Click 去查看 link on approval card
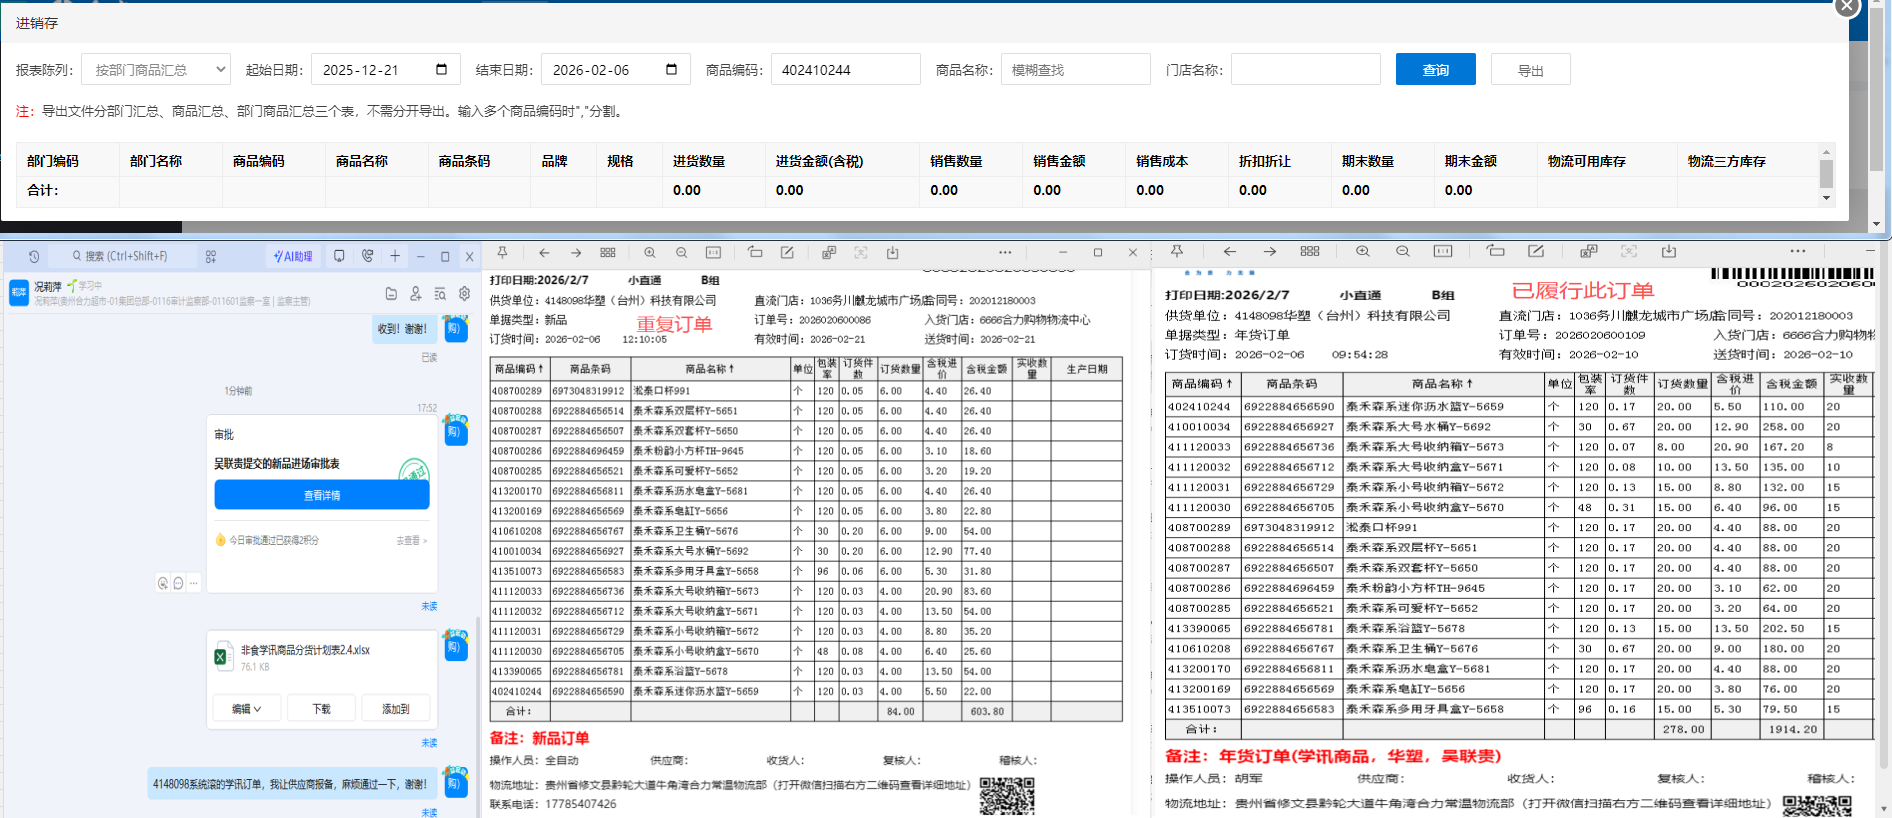 [x=410, y=540]
